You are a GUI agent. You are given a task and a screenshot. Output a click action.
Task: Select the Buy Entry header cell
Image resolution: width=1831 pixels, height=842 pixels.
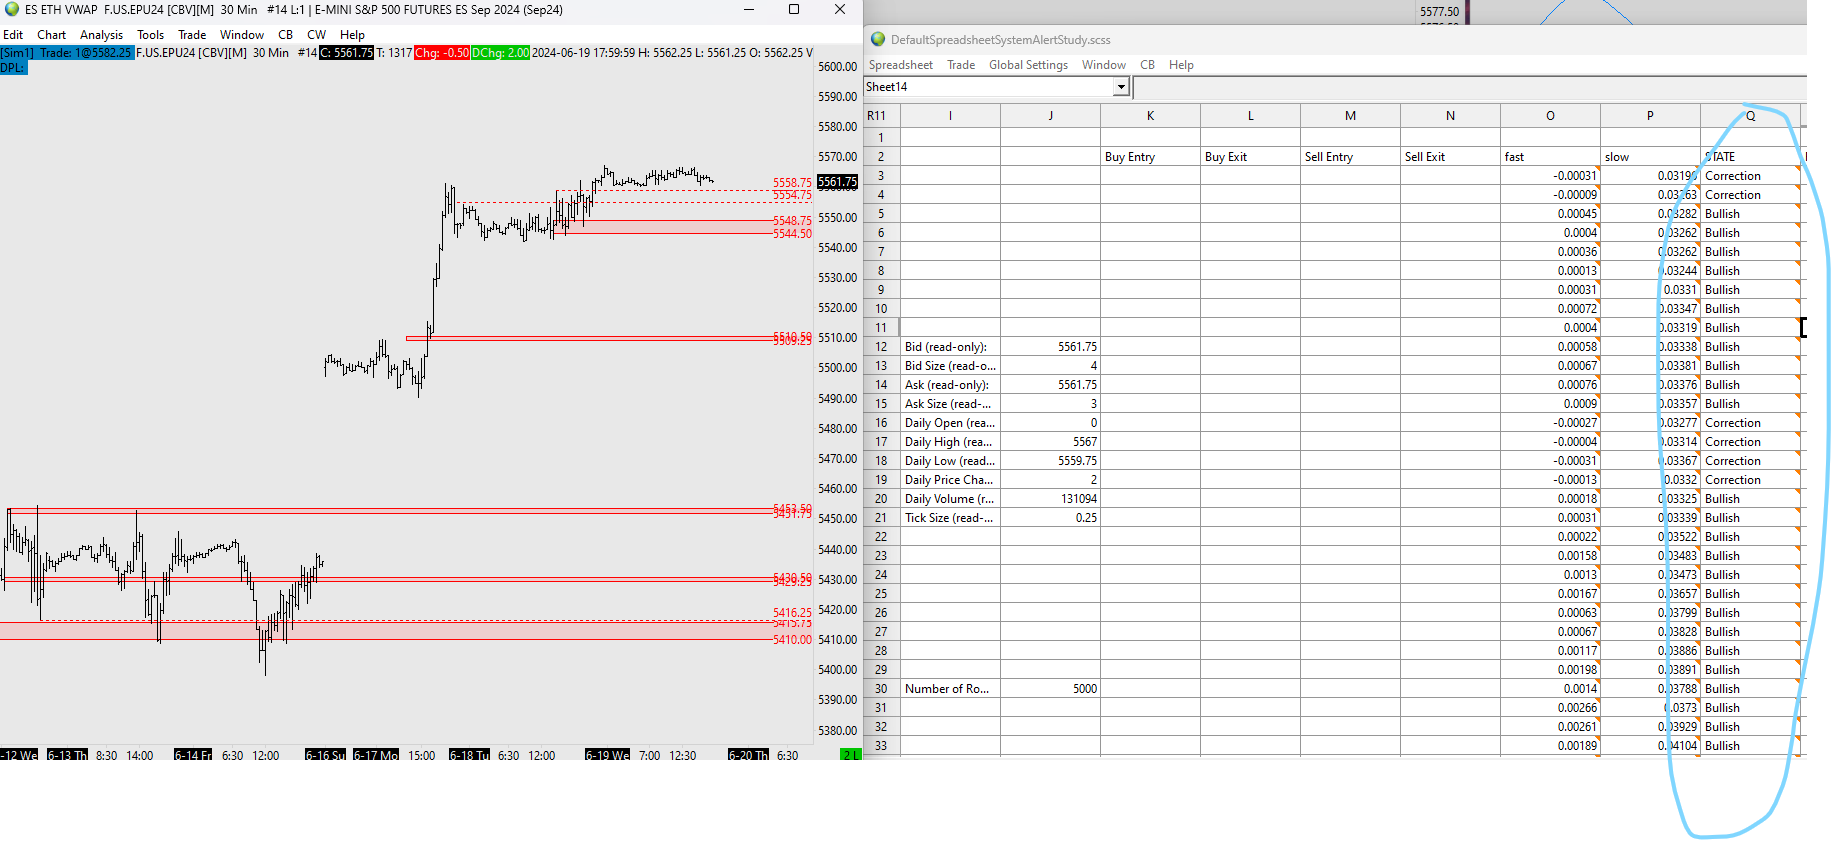(1150, 157)
